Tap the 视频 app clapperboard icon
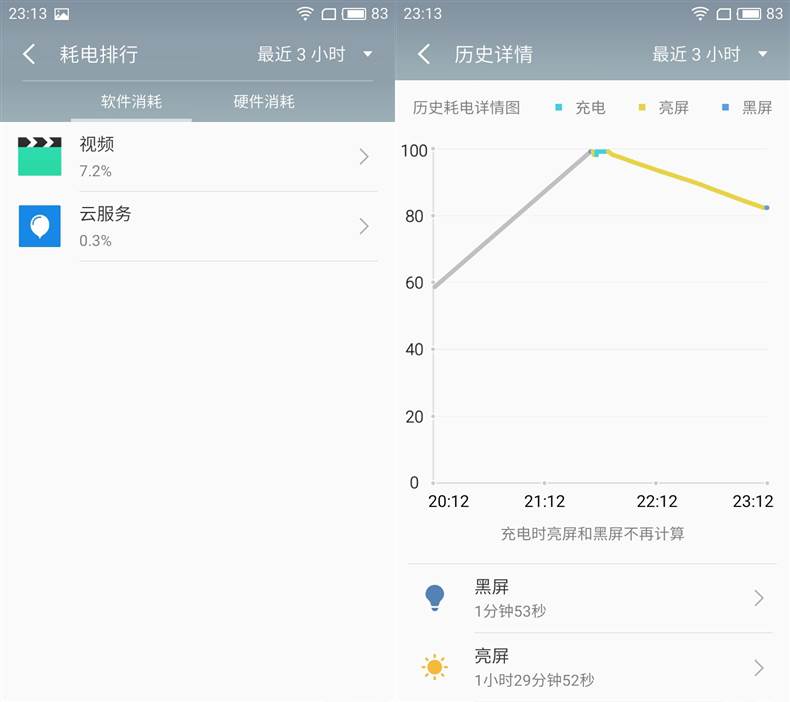This screenshot has height=702, width=790. (x=40, y=156)
